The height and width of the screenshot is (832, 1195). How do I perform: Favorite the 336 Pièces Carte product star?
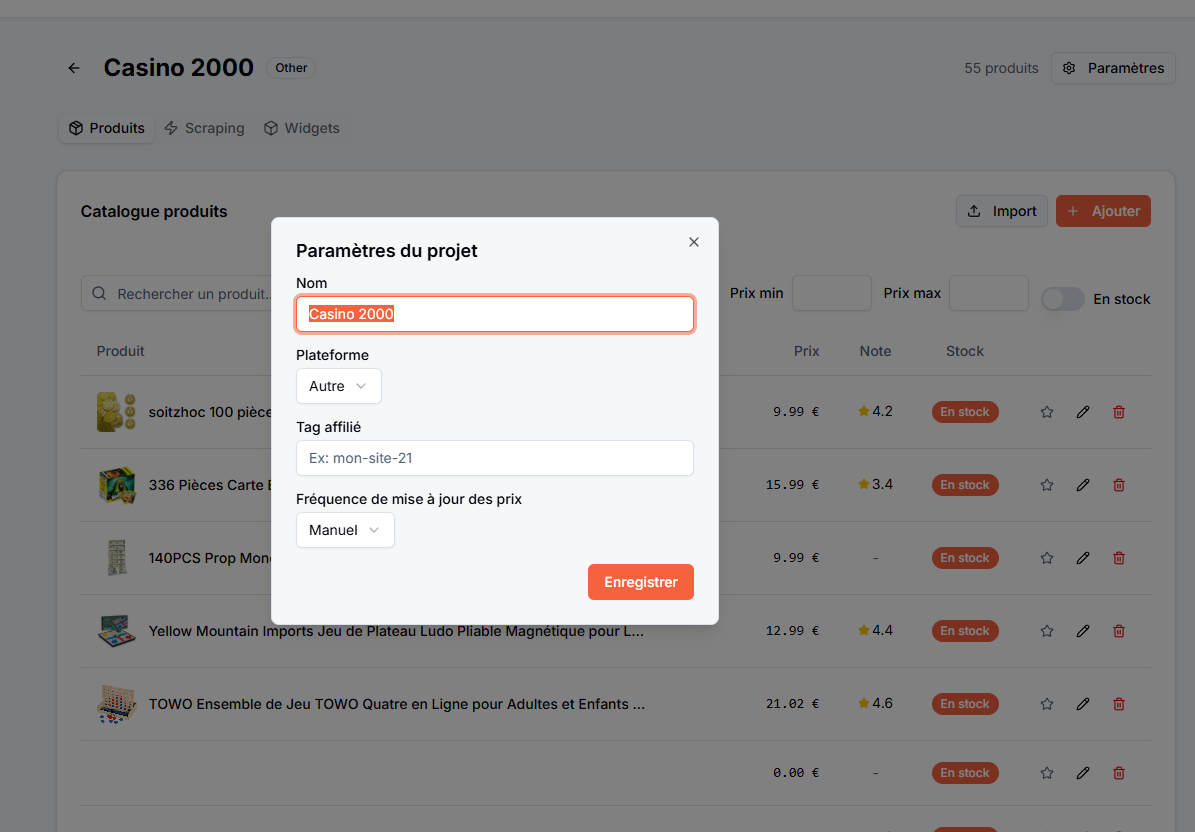(x=1047, y=485)
